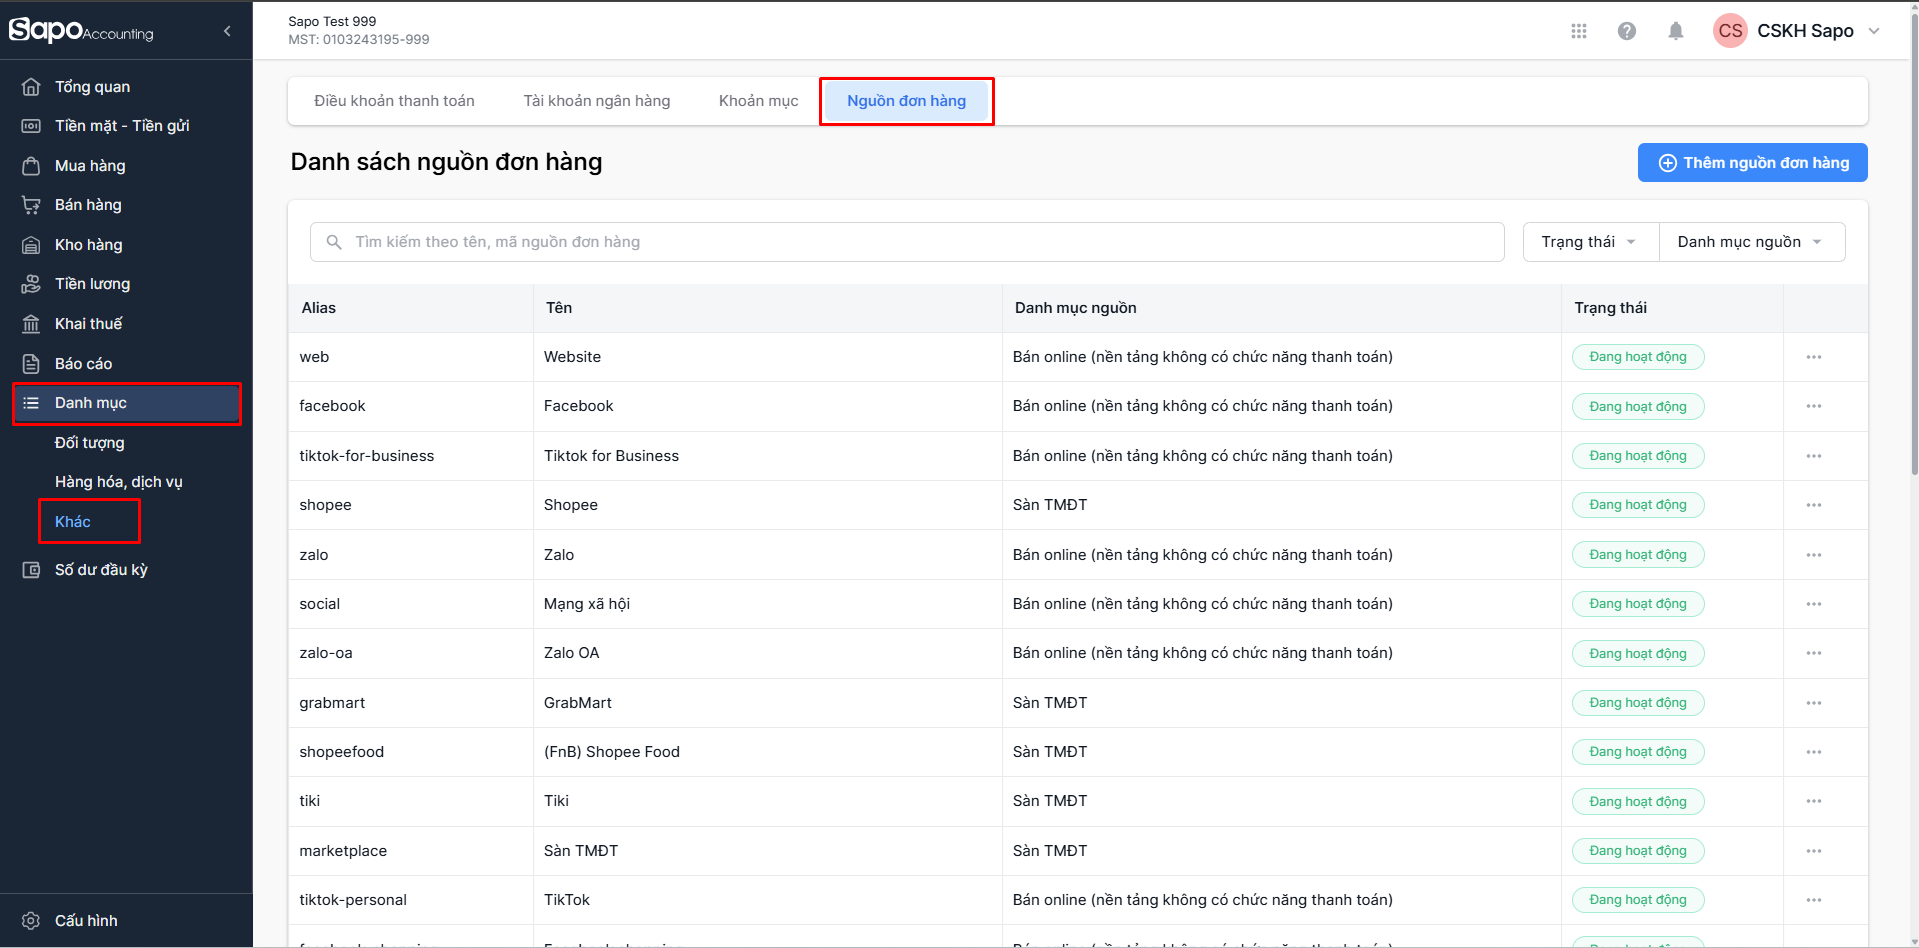Click the order source search field
The height and width of the screenshot is (948, 1919).
click(906, 242)
